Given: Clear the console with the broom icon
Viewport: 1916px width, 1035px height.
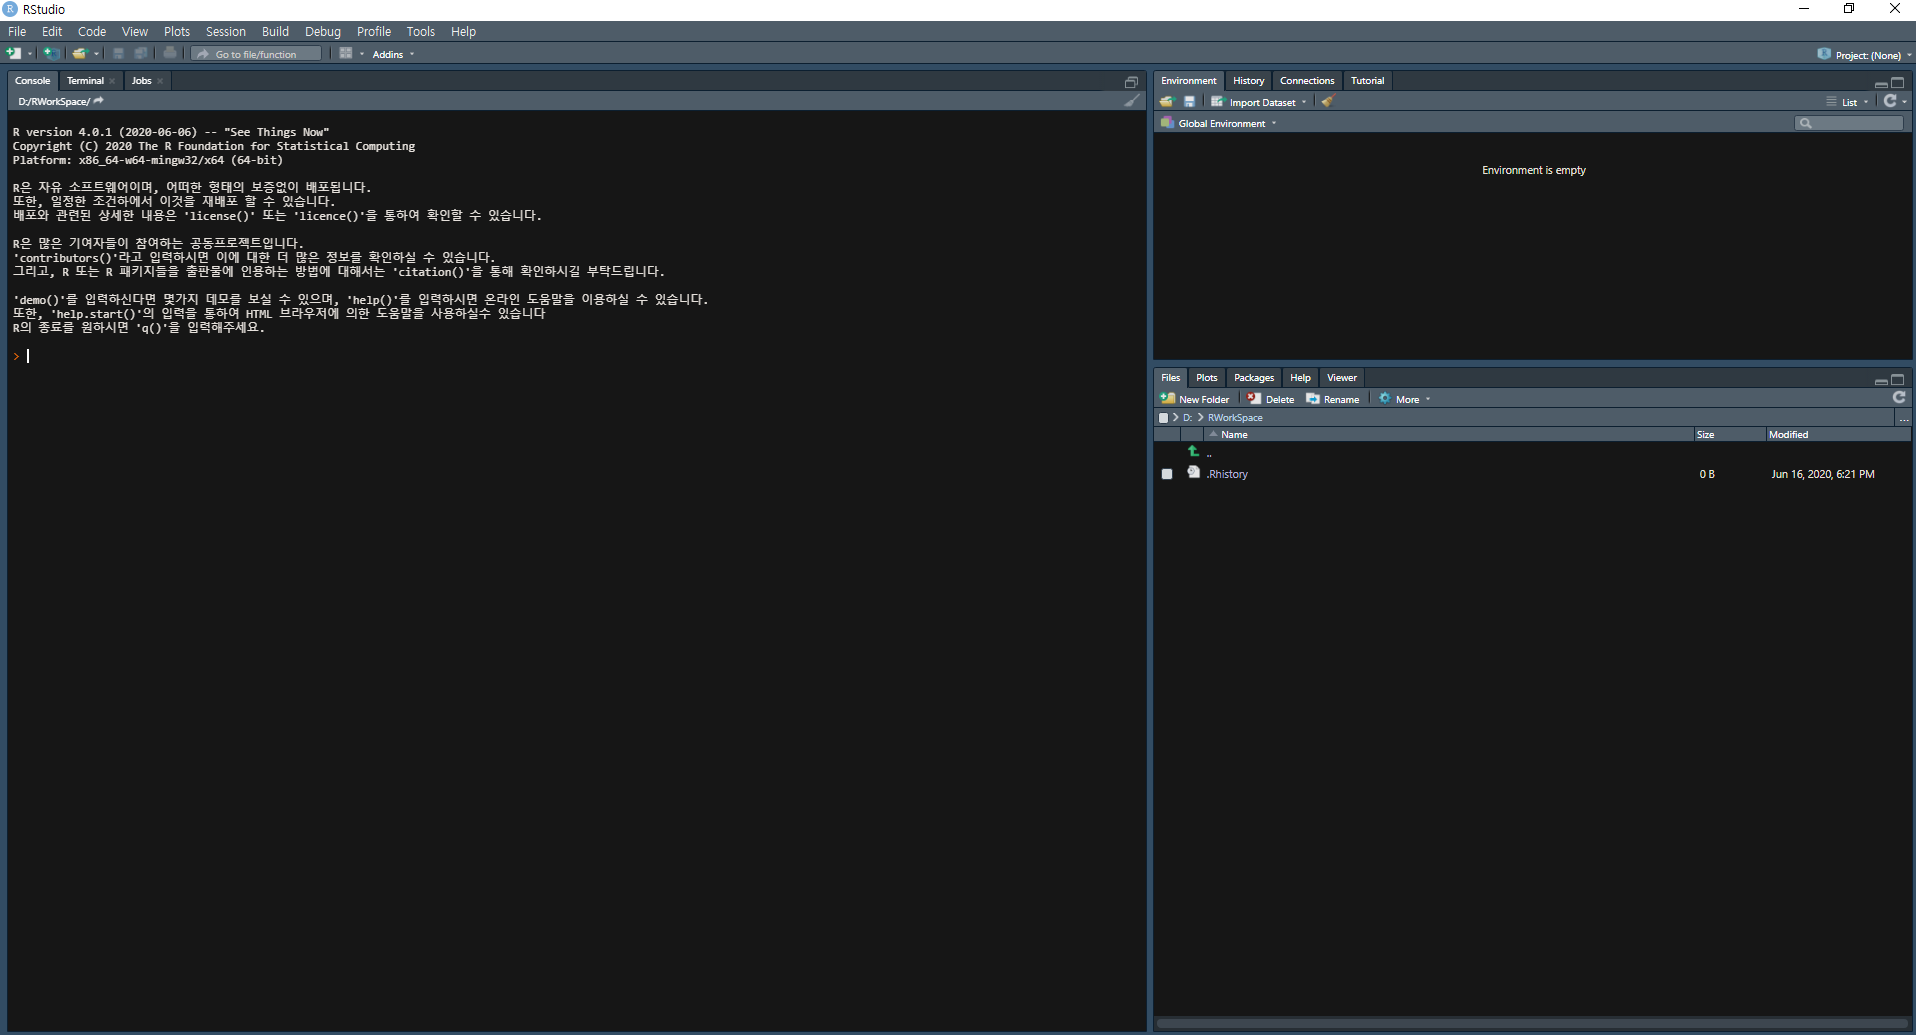Looking at the screenshot, I should [x=1131, y=101].
